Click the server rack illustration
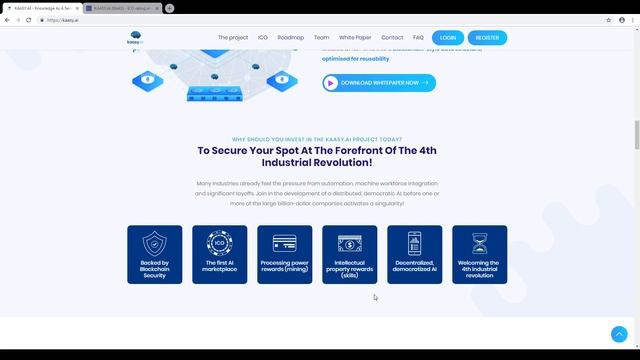The height and width of the screenshot is (360, 640). (215, 93)
